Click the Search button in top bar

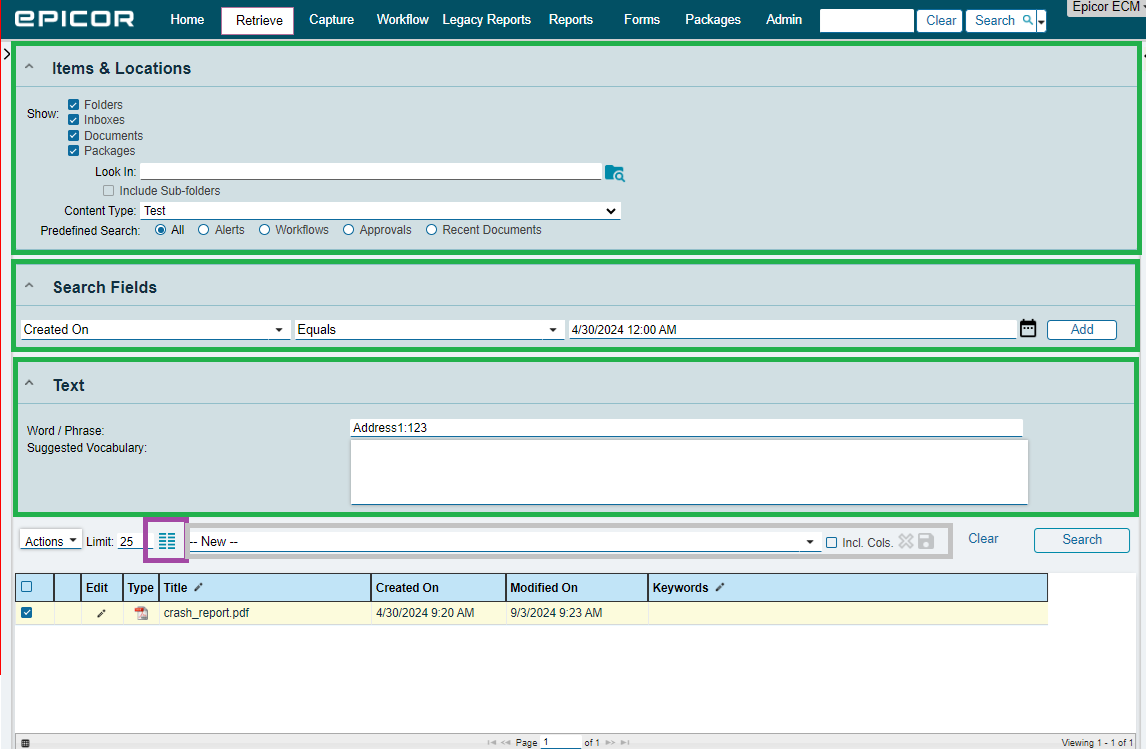click(1001, 20)
